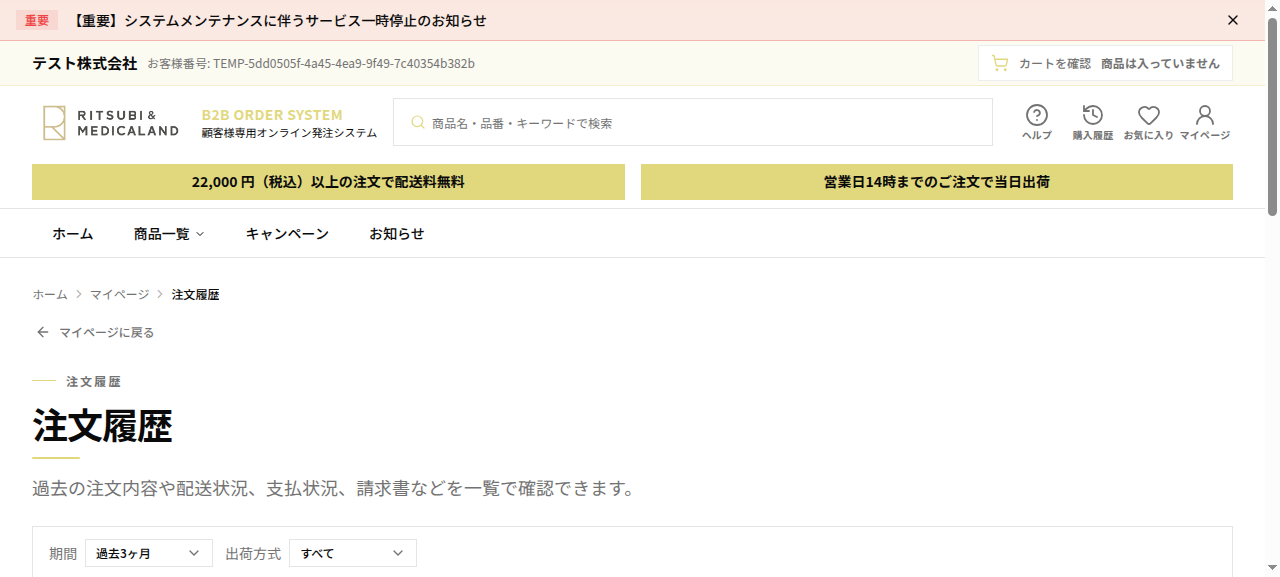Open purchase history clock icon

pyautogui.click(x=1093, y=115)
